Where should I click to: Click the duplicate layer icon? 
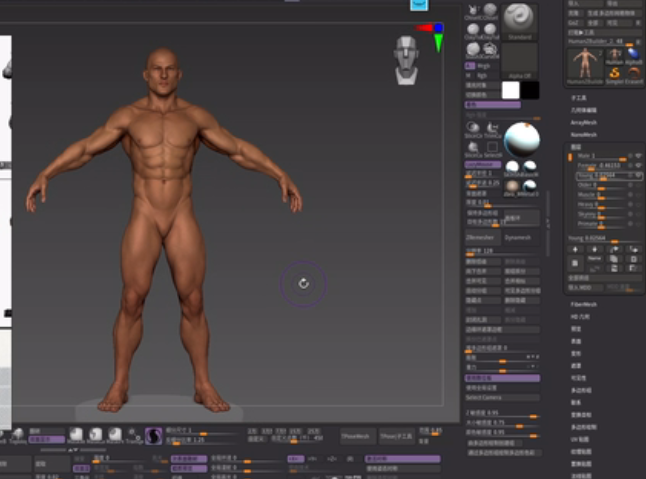[613, 259]
